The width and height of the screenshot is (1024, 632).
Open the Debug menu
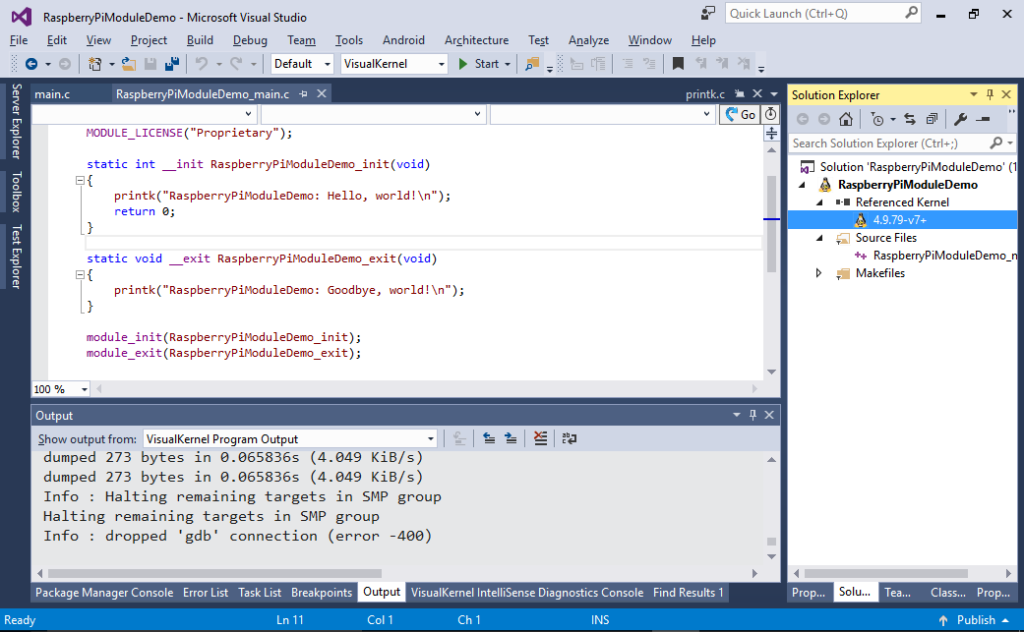250,40
